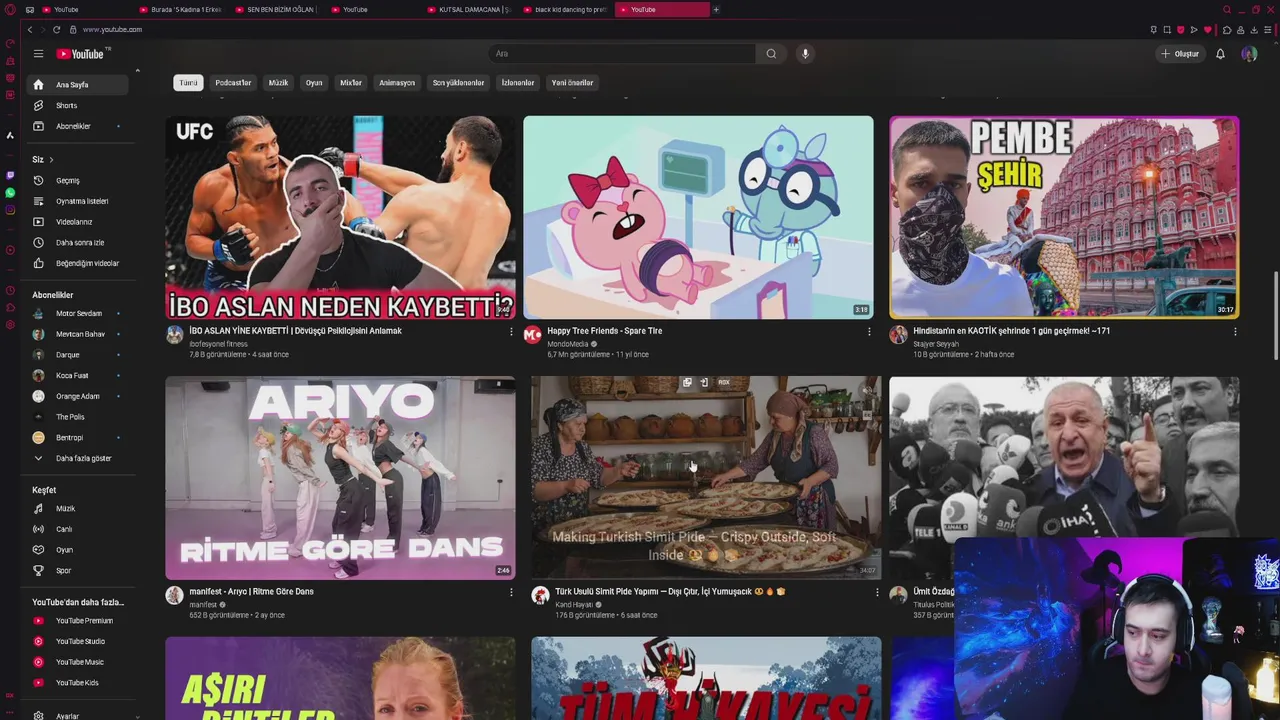This screenshot has height=720, width=1280.
Task: Open options menu for İBO ASLAN video
Action: pyautogui.click(x=511, y=331)
